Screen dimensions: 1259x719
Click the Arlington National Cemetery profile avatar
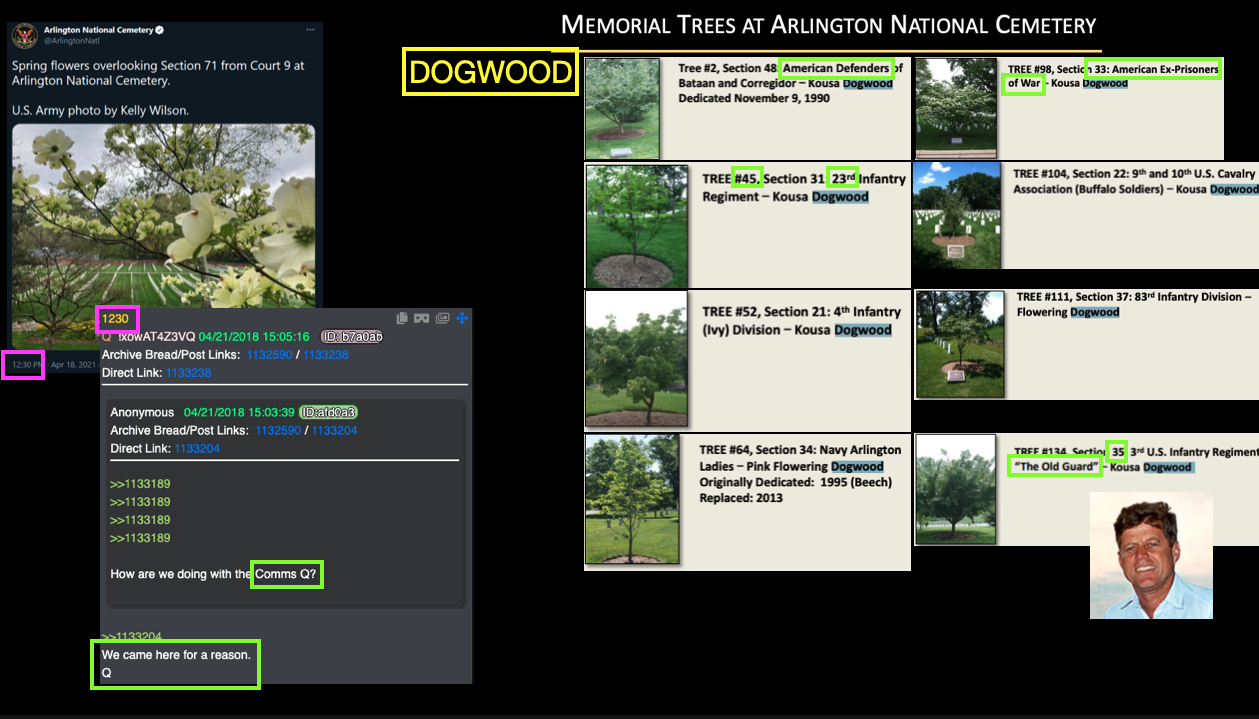pyautogui.click(x=24, y=36)
